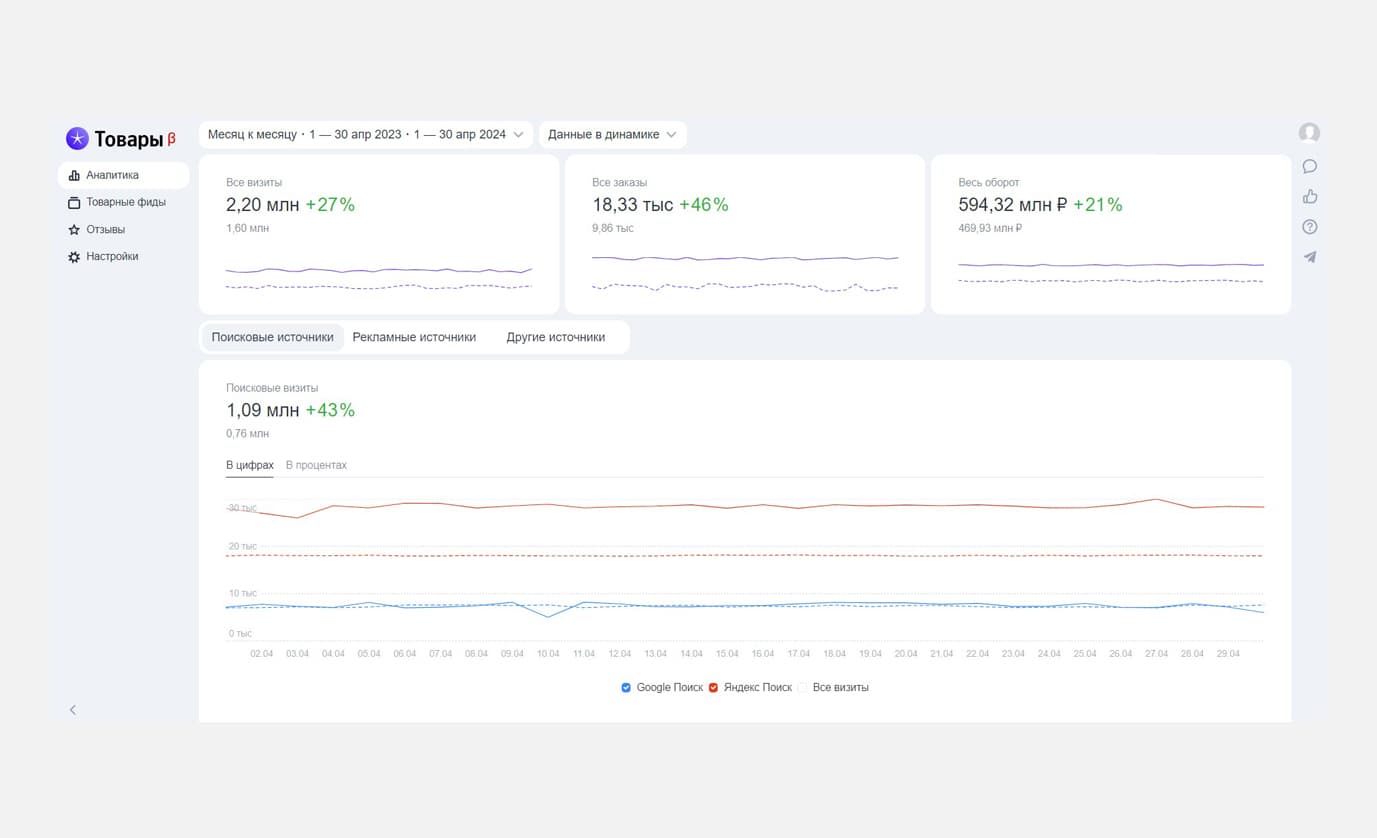Click the Поисковые визиты heading
Viewport: 1377px width, 838px height.
tap(272, 388)
